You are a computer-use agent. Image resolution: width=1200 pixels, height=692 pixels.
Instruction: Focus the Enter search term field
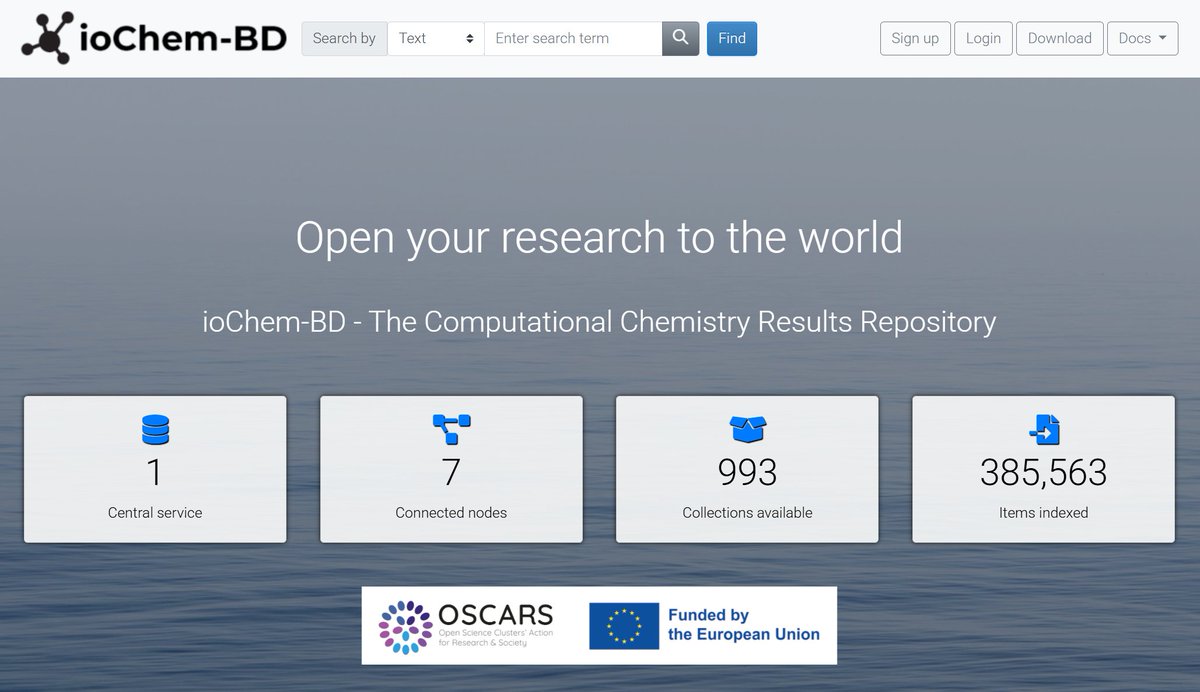click(x=573, y=38)
